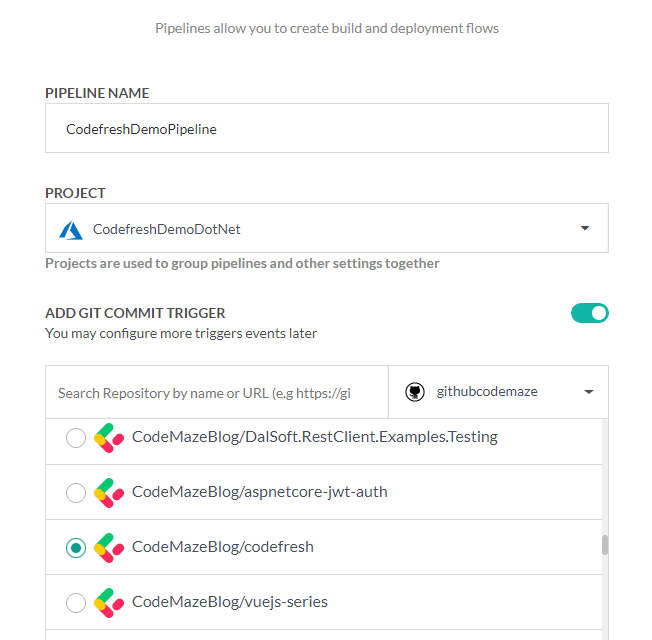Click the Pipeline Name text field
Viewport: 652px width, 640px height.
pyautogui.click(x=326, y=129)
